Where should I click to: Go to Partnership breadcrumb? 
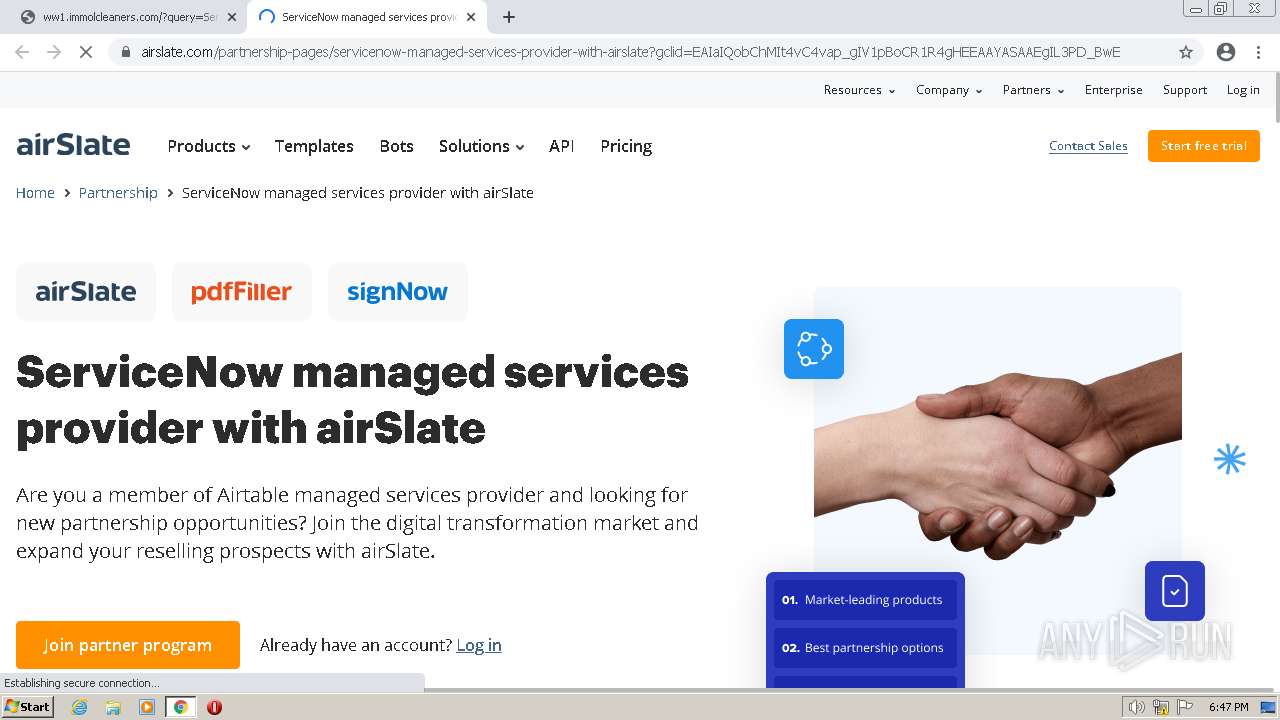click(118, 193)
